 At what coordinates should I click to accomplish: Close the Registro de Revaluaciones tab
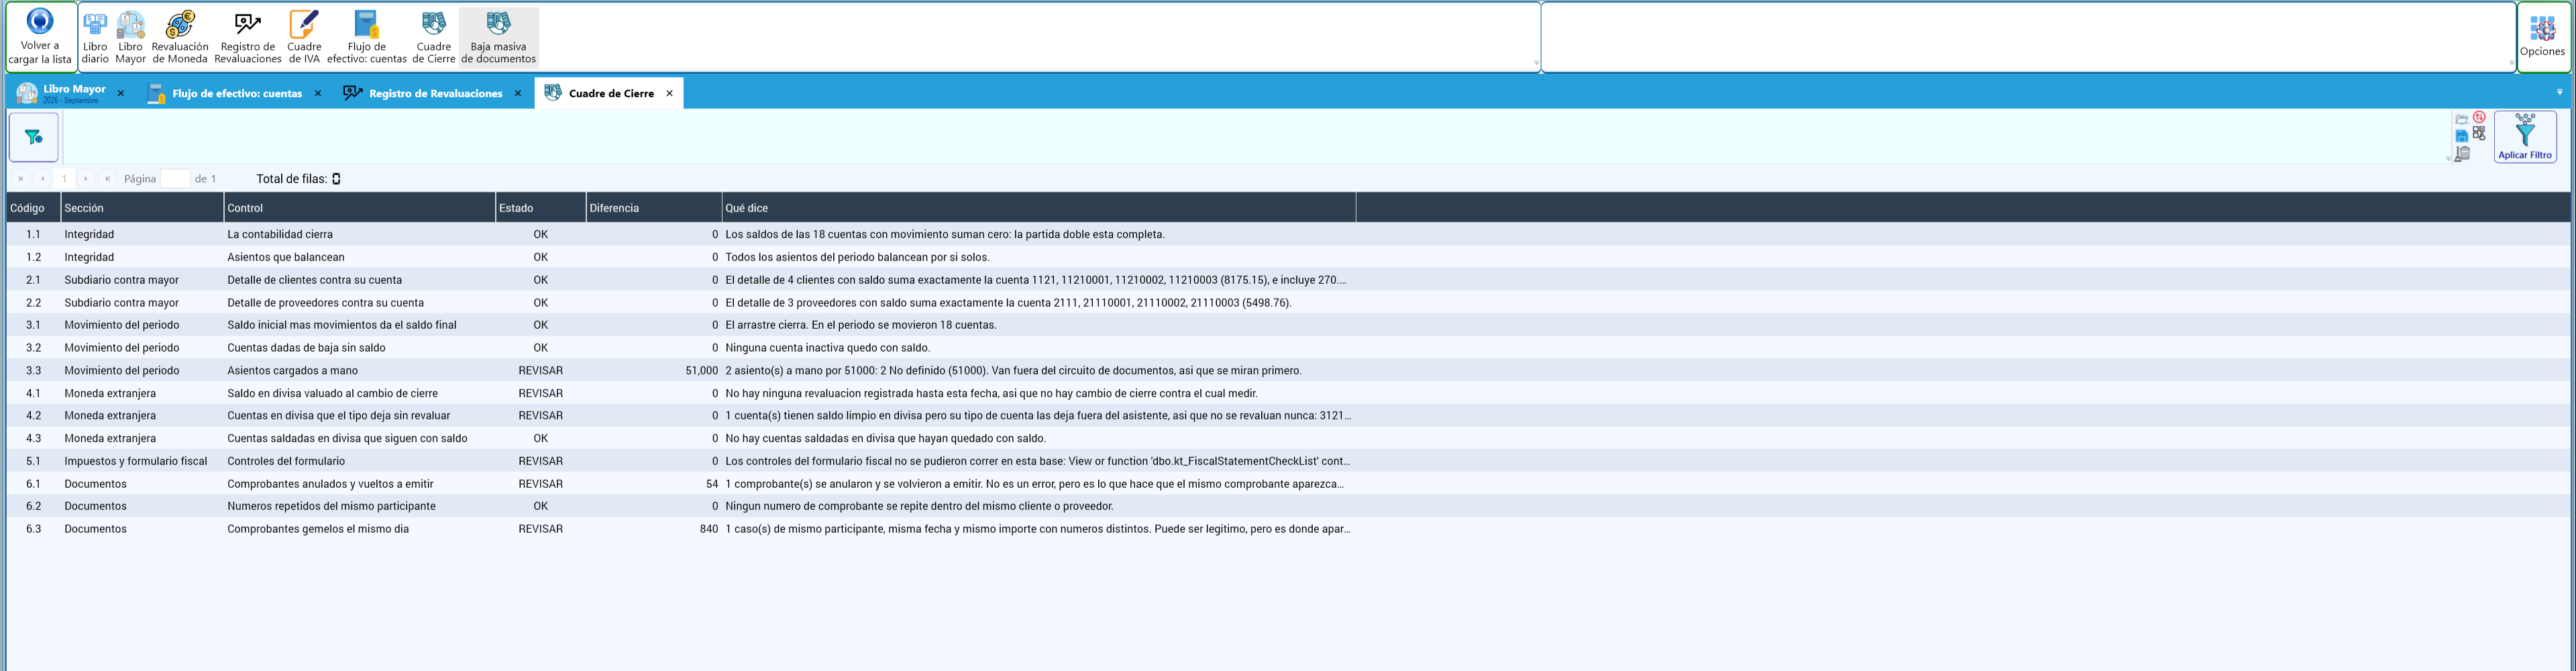click(x=518, y=94)
